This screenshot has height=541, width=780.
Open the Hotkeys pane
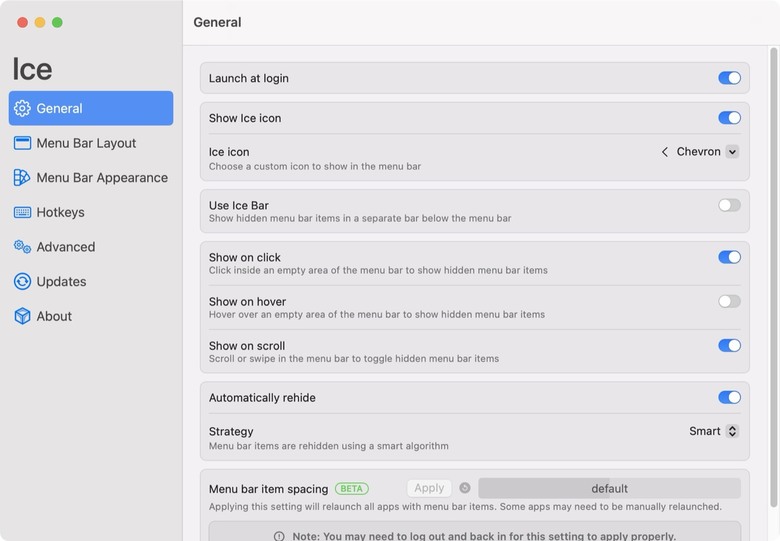point(91,212)
